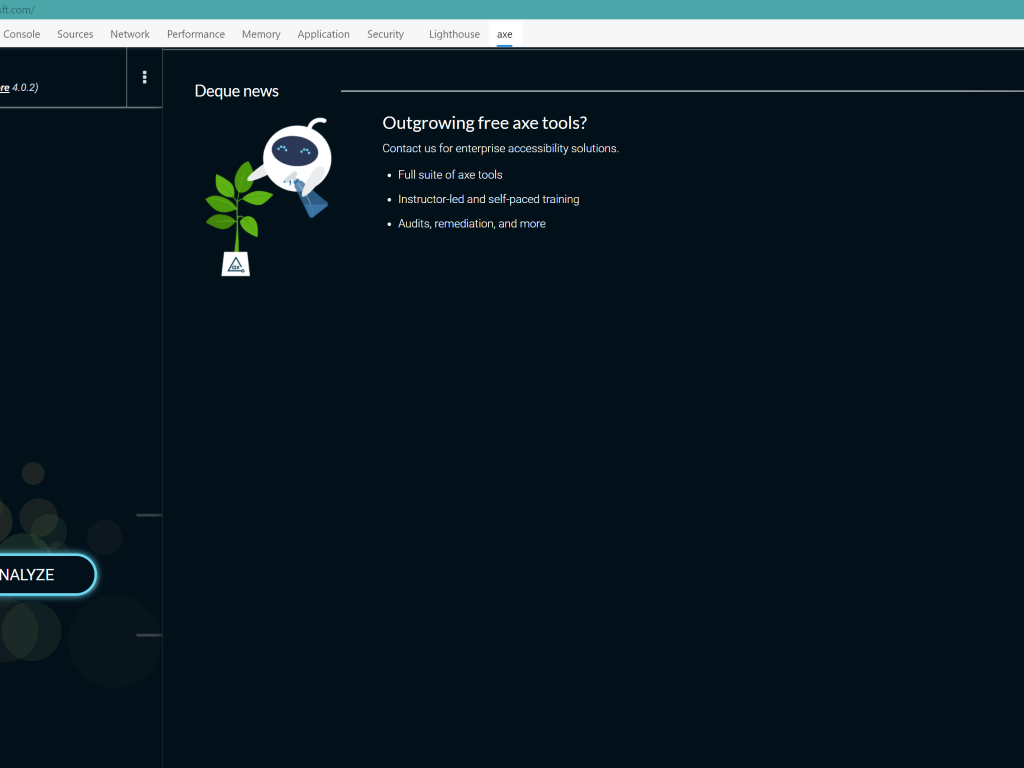The width and height of the screenshot is (1024, 768).
Task: Open the Application tab
Action: (x=323, y=34)
